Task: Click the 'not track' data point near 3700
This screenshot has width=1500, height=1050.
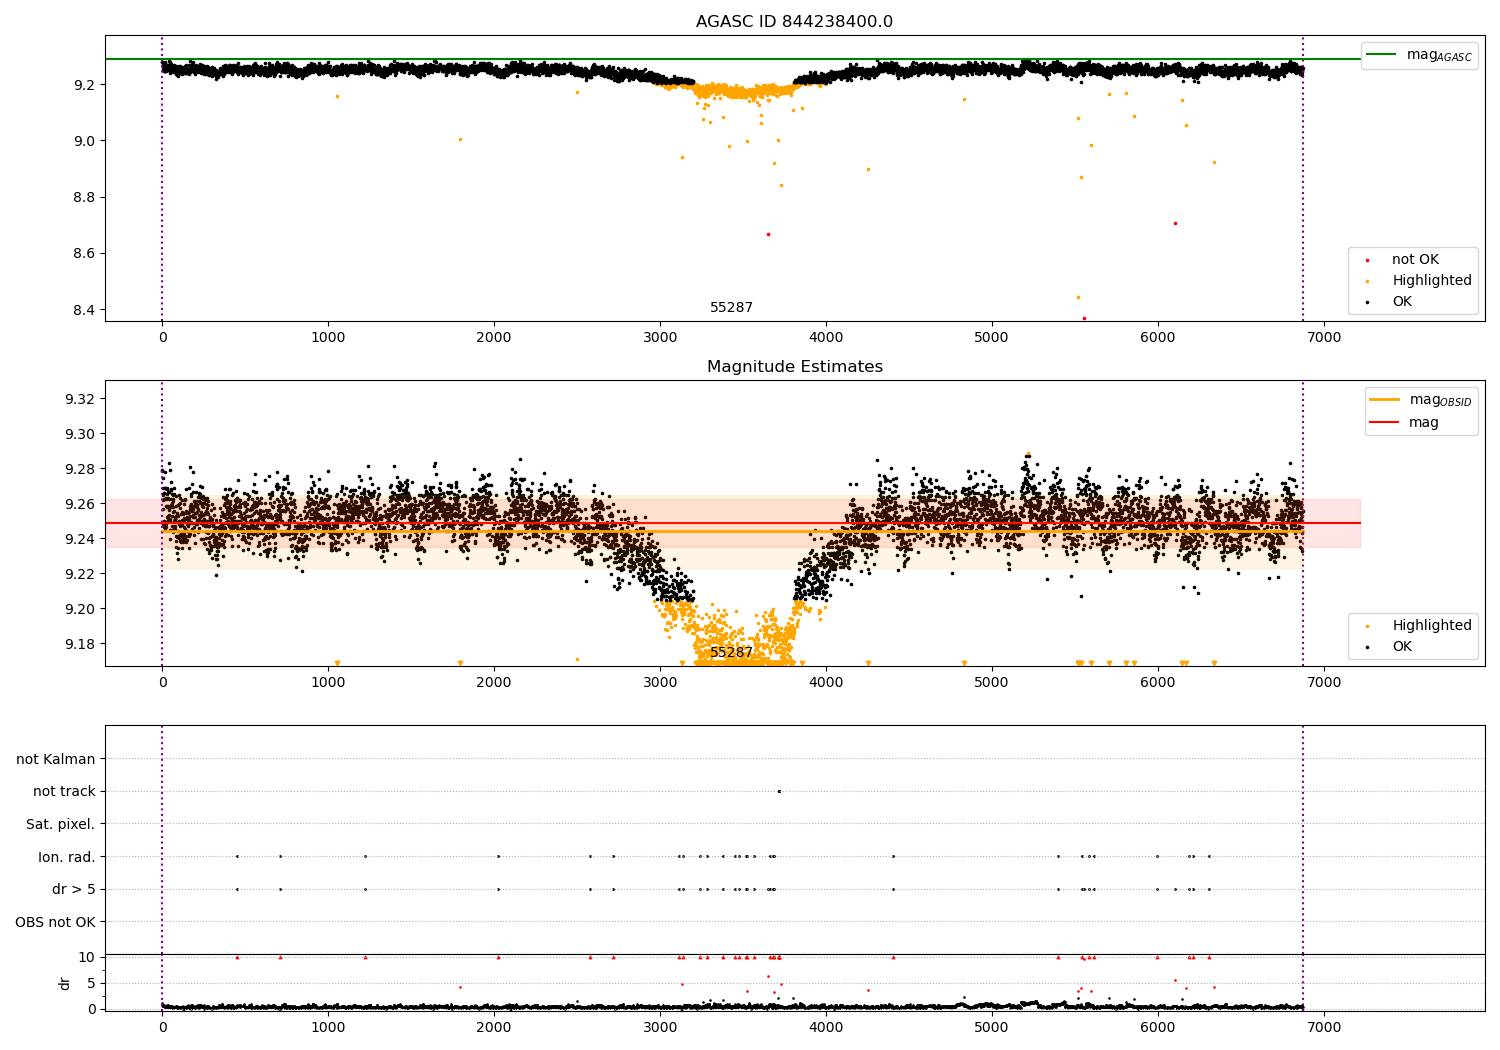Action: point(779,791)
